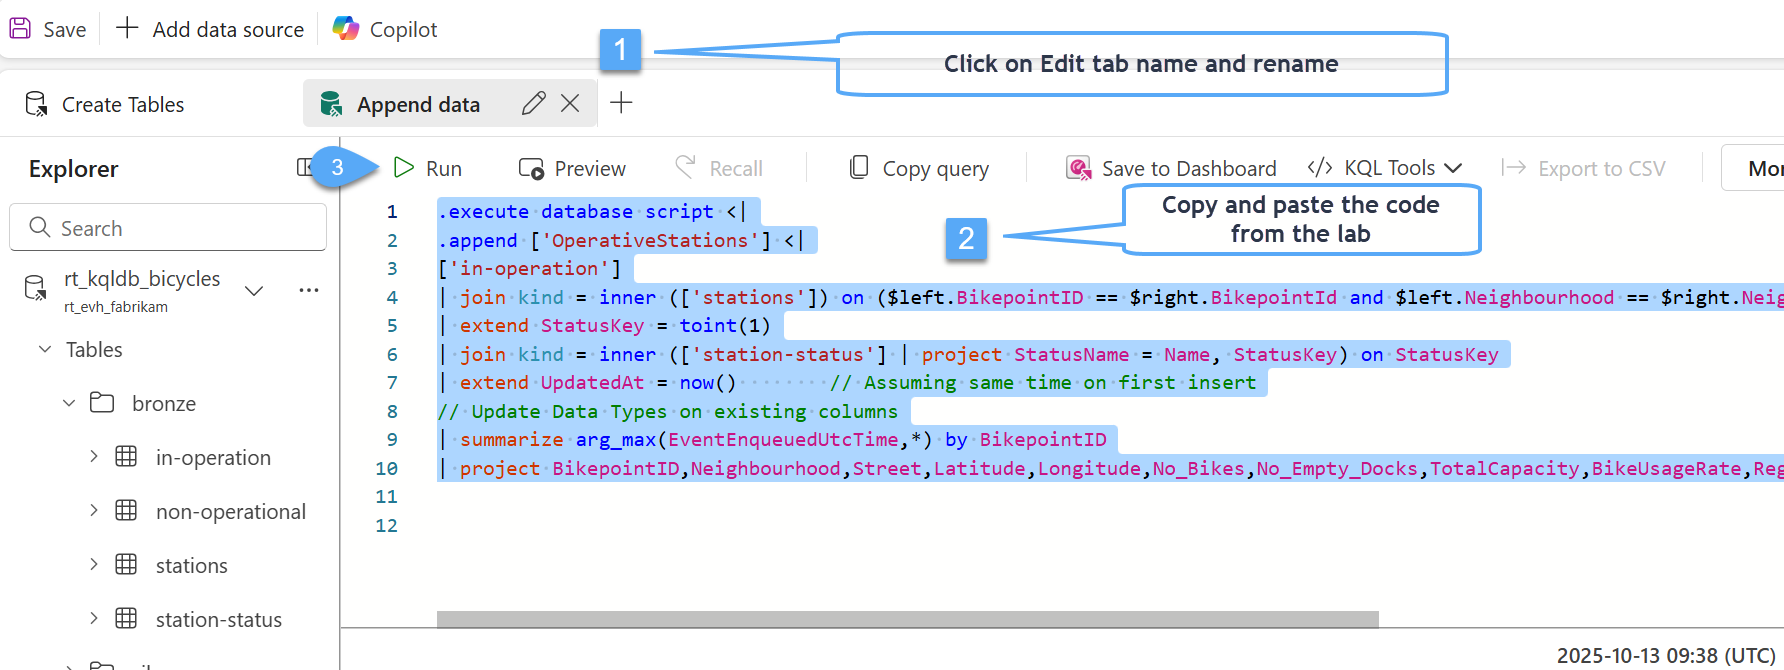Click the Create Tables database icon
1784x670 pixels.
[x=36, y=104]
